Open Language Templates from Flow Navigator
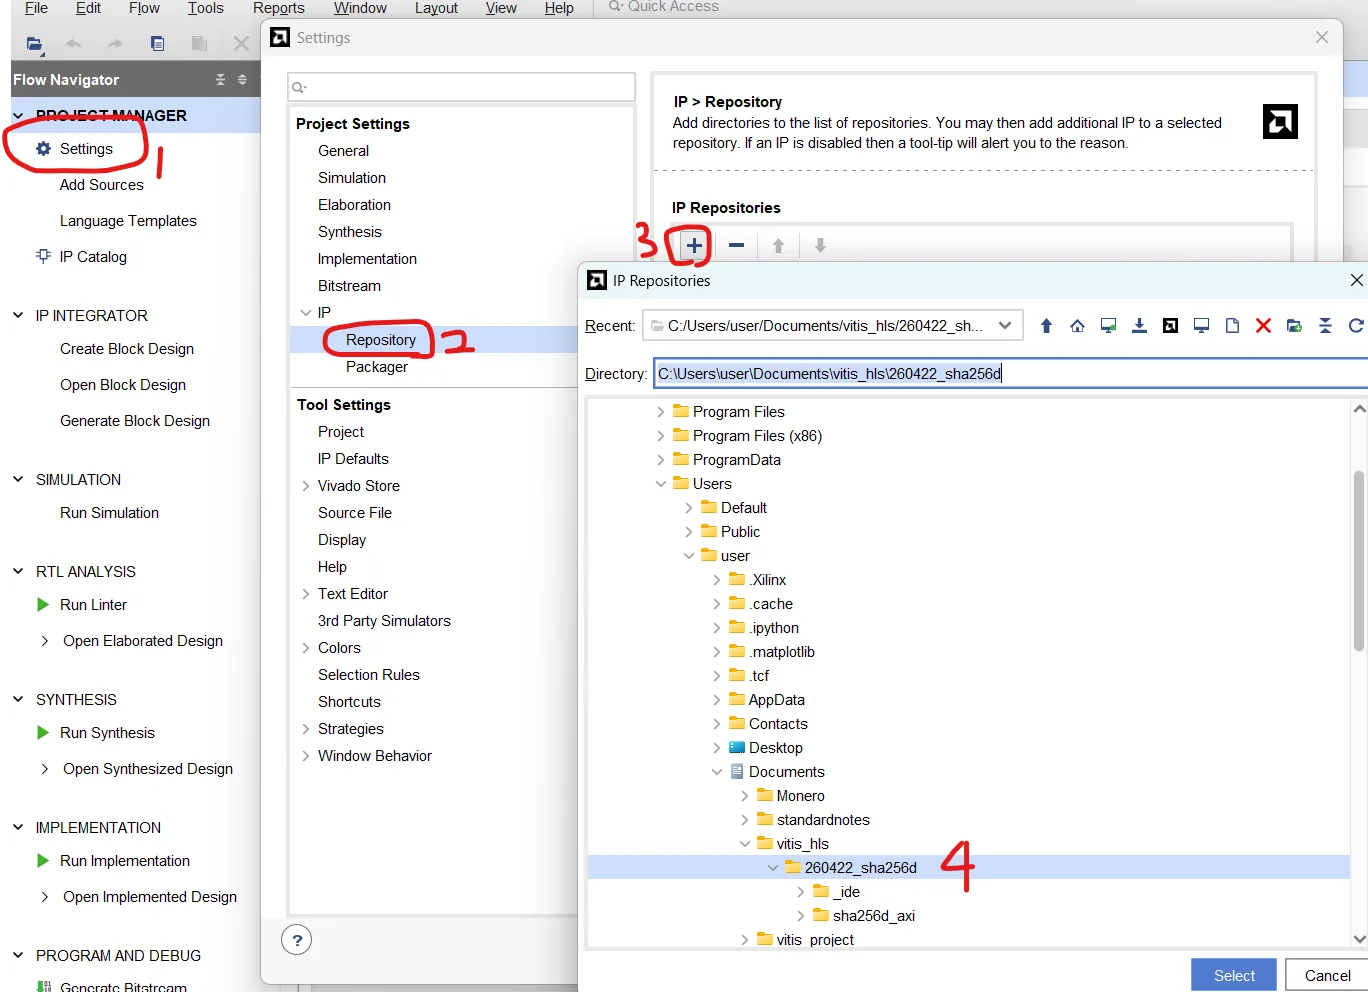The image size is (1368, 992). tap(128, 221)
